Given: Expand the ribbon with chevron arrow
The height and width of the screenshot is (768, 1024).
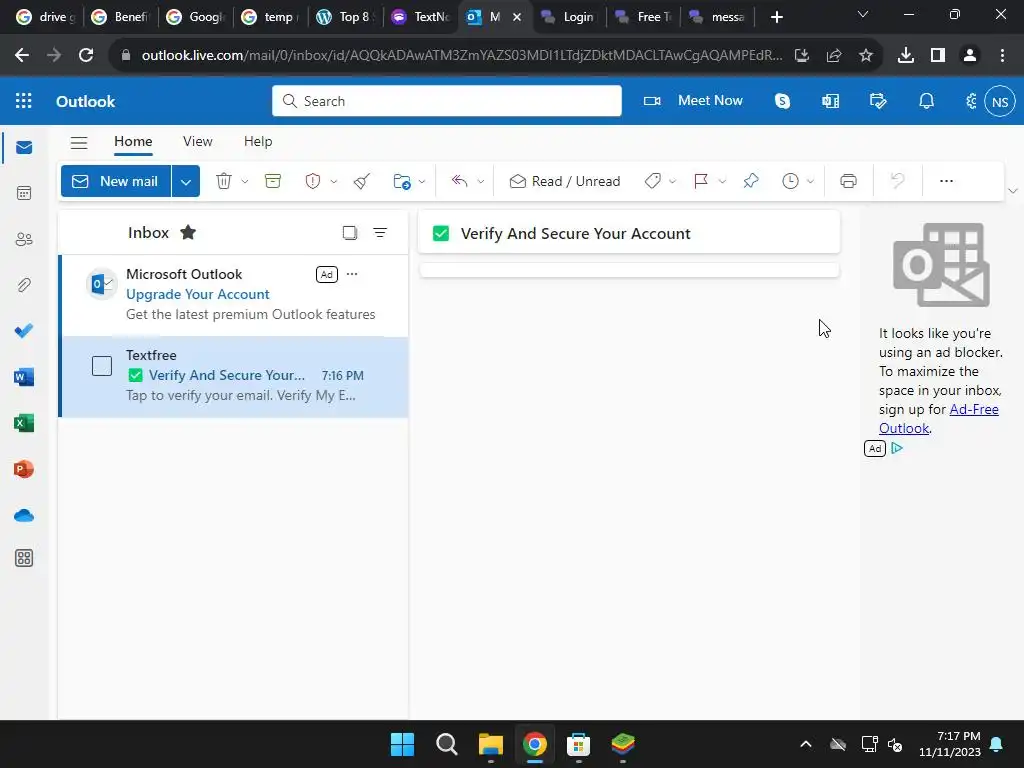Looking at the screenshot, I should click(x=1013, y=191).
